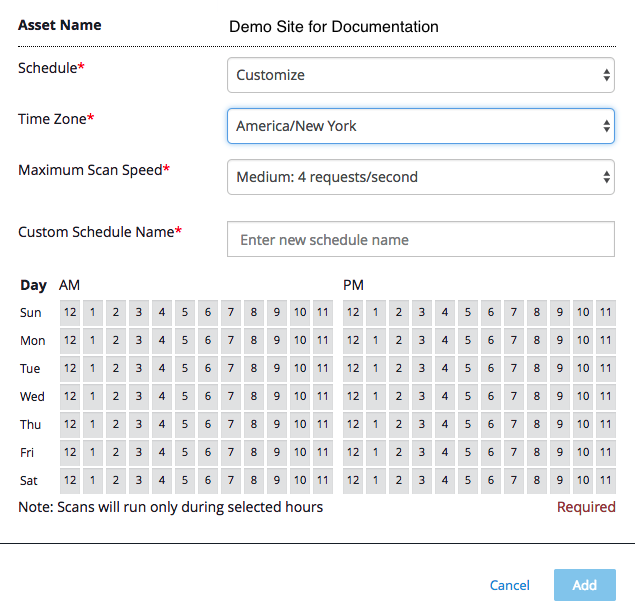The height and width of the screenshot is (607, 635).
Task: Select Thursday 12 PM hour cell
Action: (x=353, y=425)
